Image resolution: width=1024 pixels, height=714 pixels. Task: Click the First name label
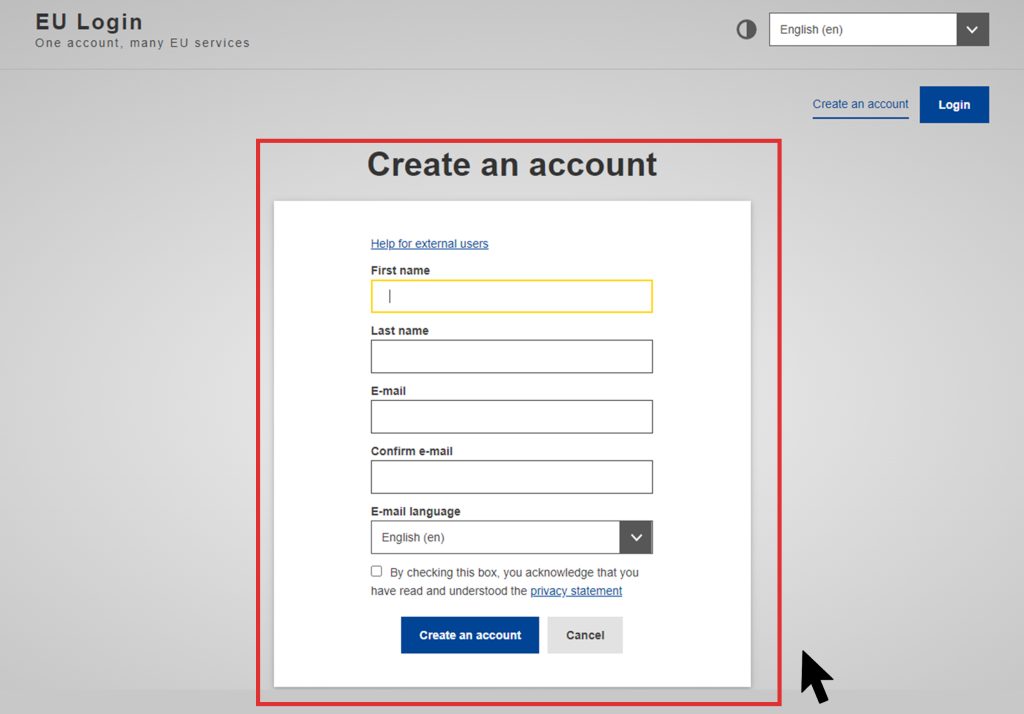coord(400,270)
